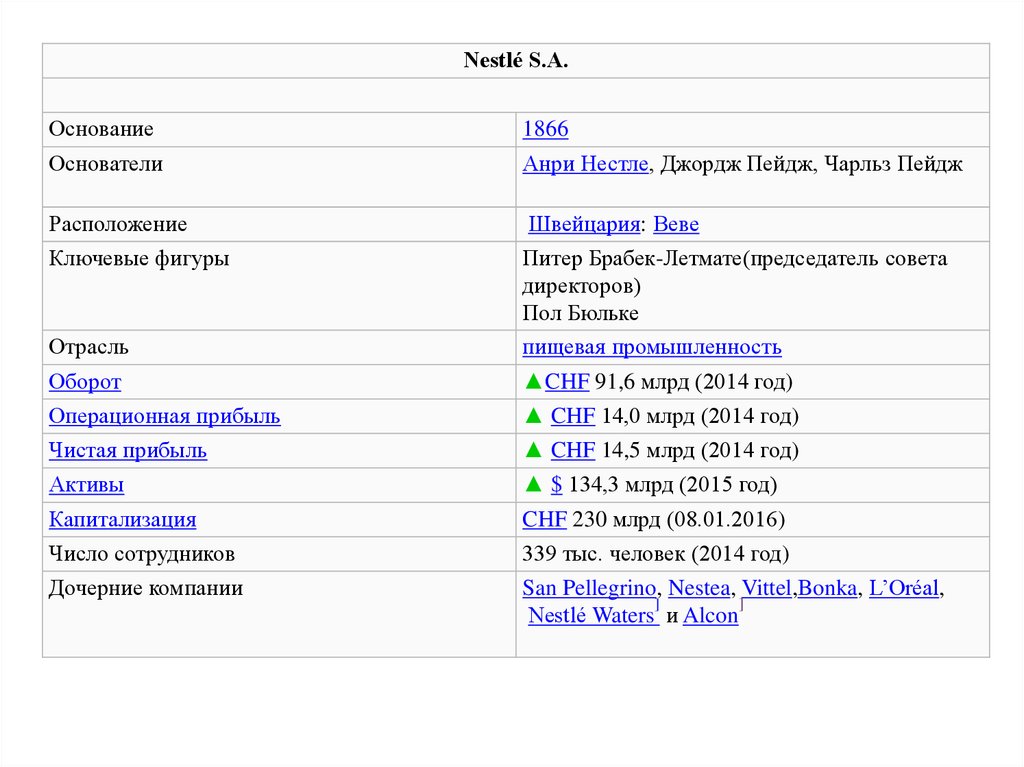The width and height of the screenshot is (1024, 767).
Task: Click the L'Oréal link
Action: pos(904,589)
